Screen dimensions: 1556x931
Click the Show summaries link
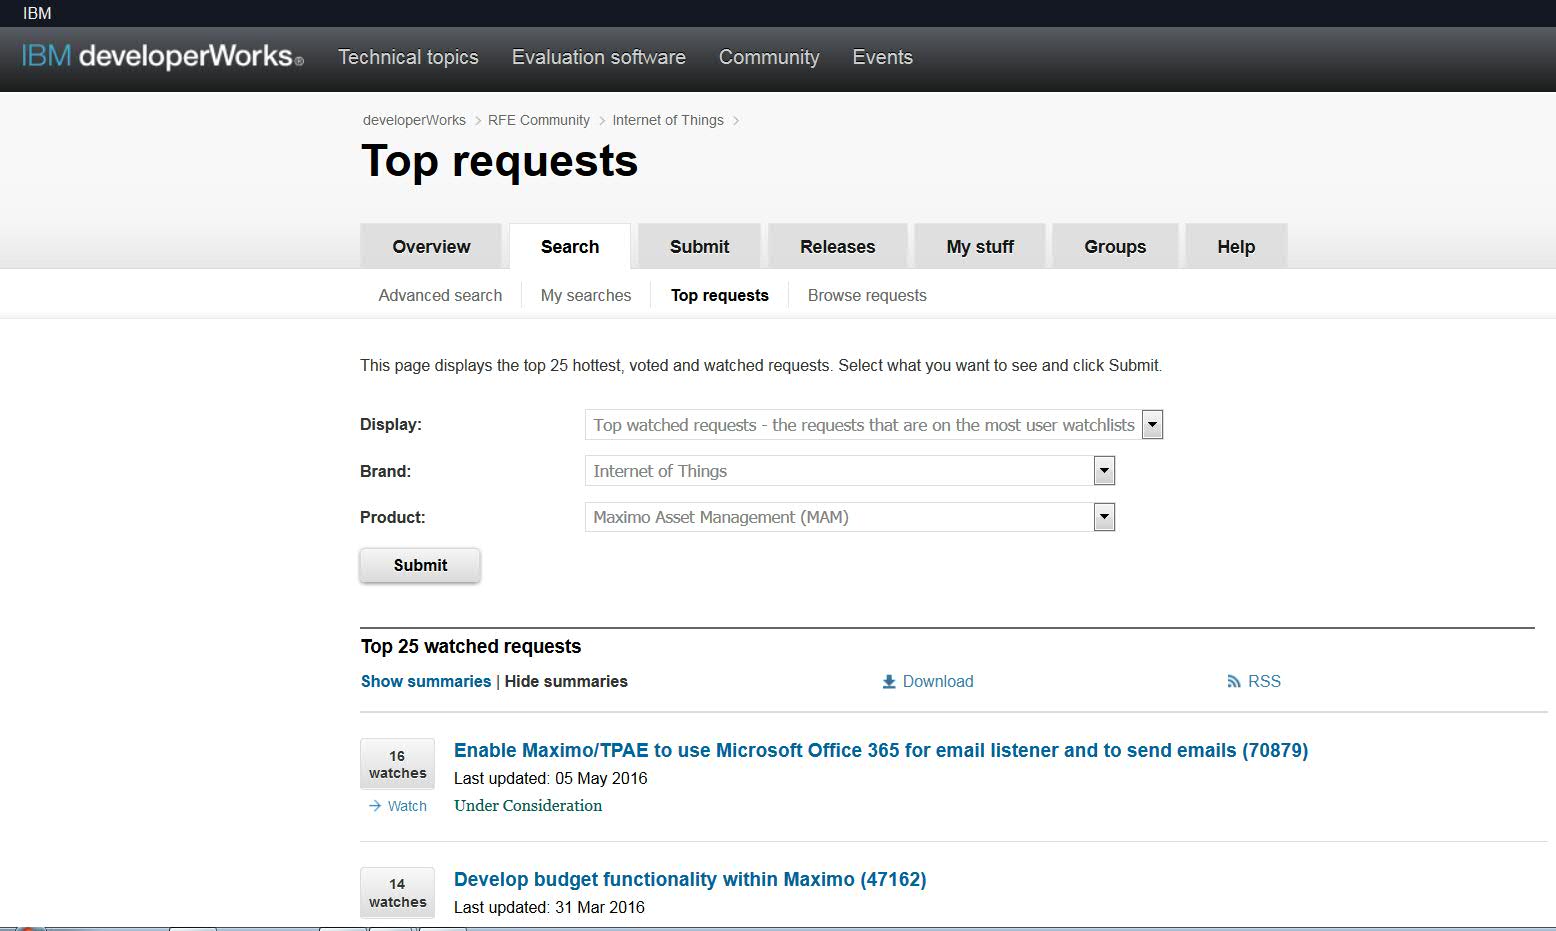tap(426, 681)
